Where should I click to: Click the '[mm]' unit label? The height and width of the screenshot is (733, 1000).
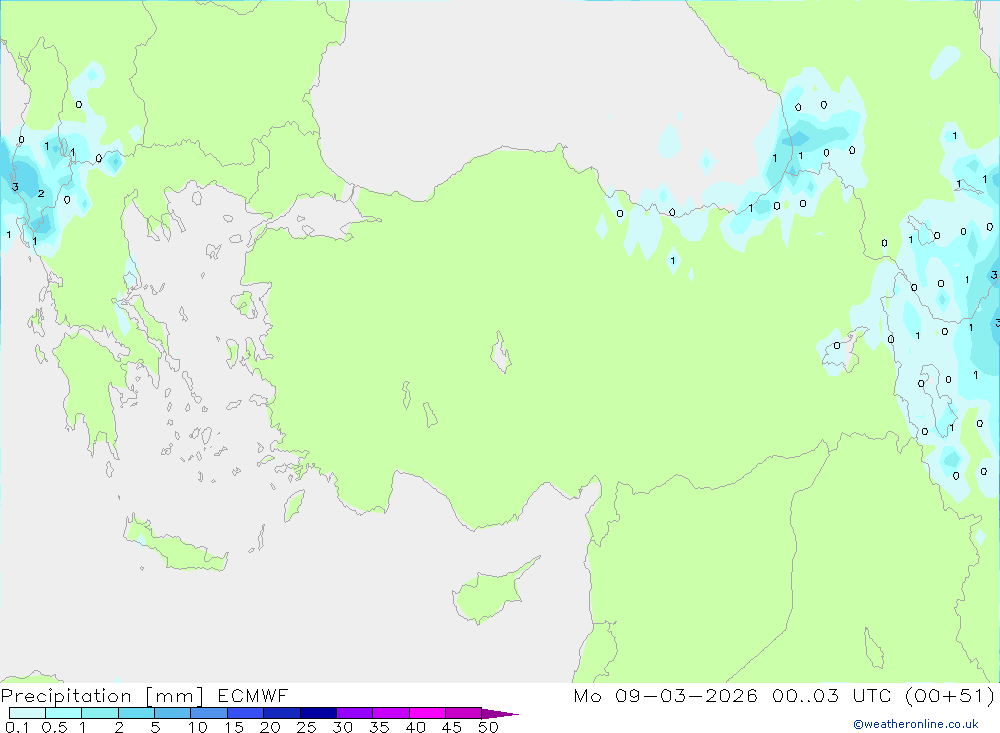point(175,696)
